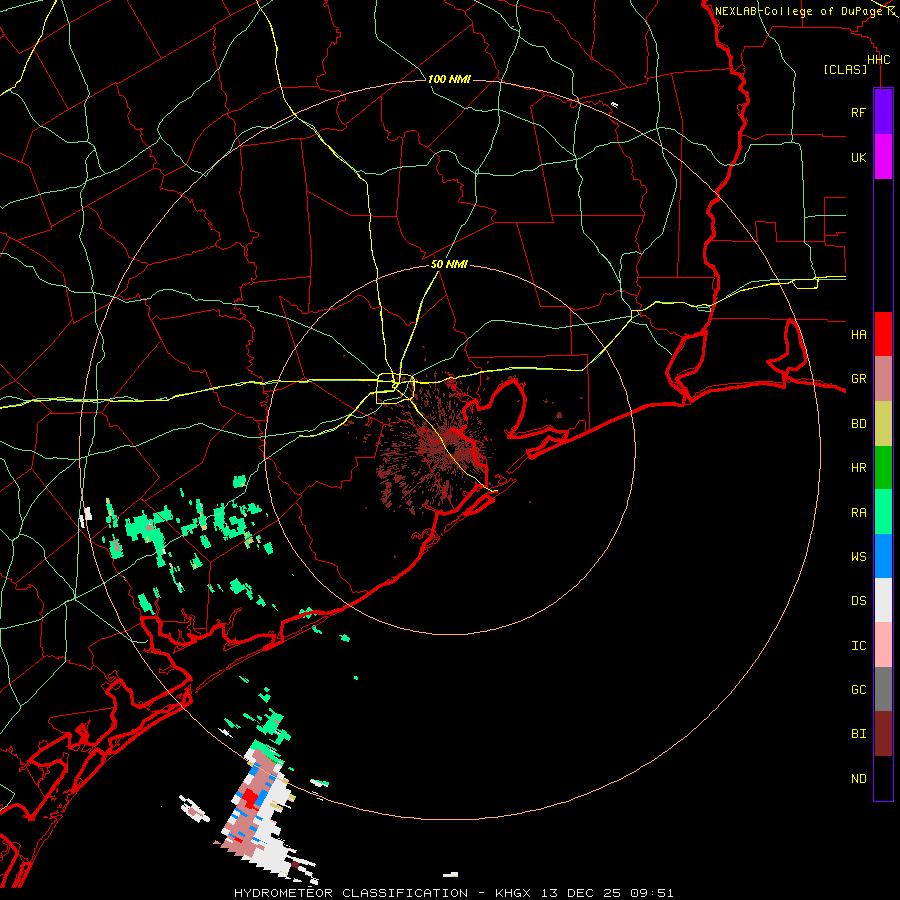The image size is (900, 900).
Task: Click the [CLAS] label above the legend
Action: point(845,69)
